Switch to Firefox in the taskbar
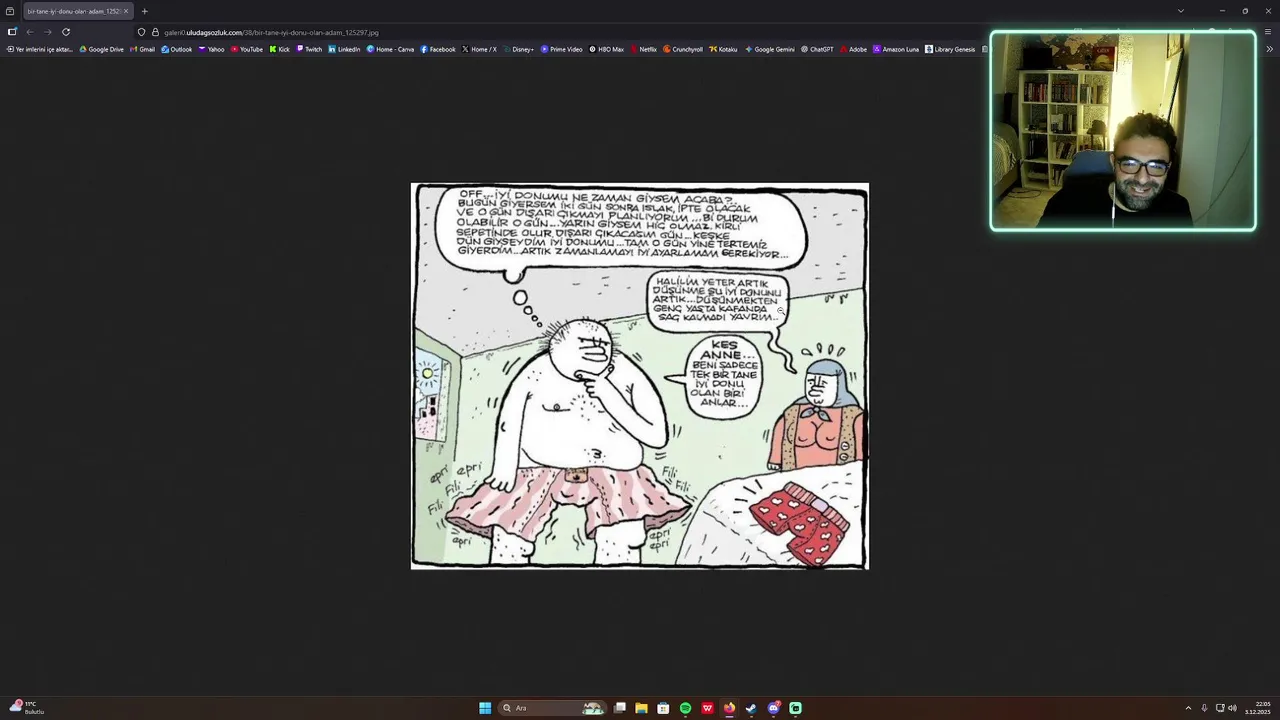 (729, 708)
